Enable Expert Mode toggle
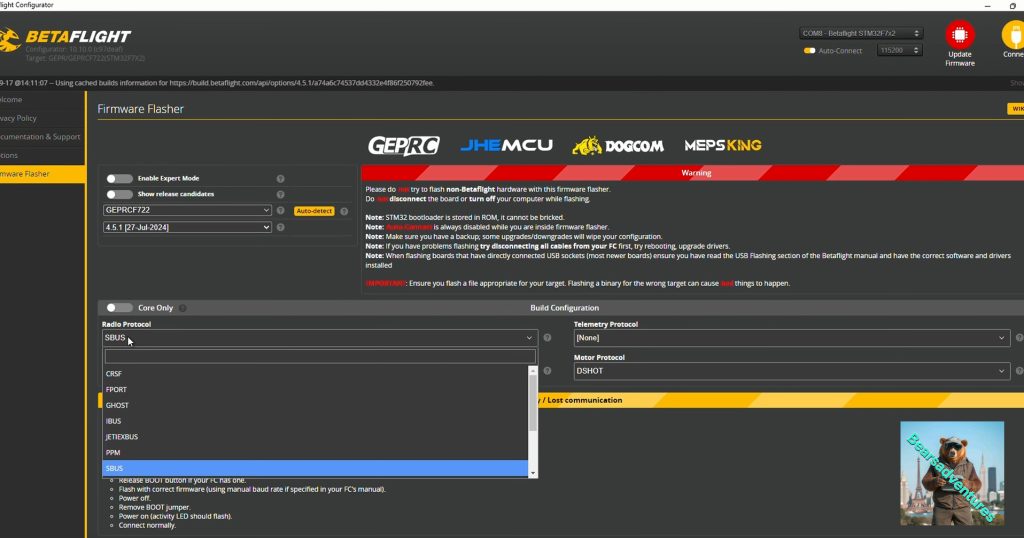Image resolution: width=1024 pixels, height=538 pixels. (x=120, y=178)
